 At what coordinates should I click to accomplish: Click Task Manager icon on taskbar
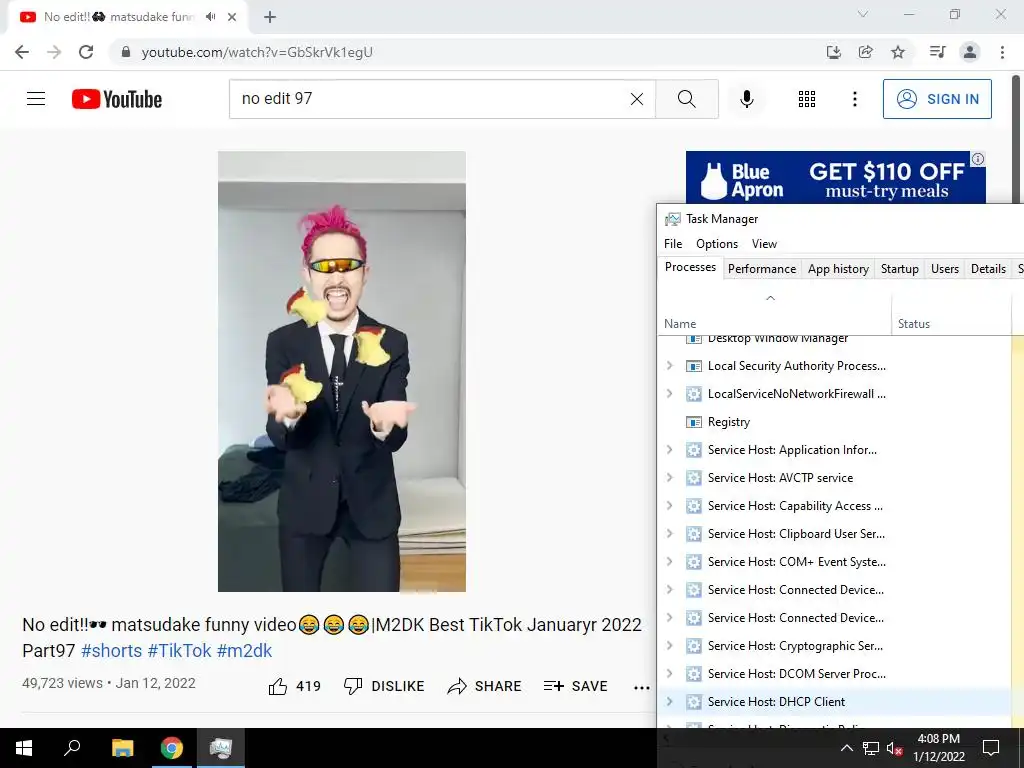(x=221, y=748)
